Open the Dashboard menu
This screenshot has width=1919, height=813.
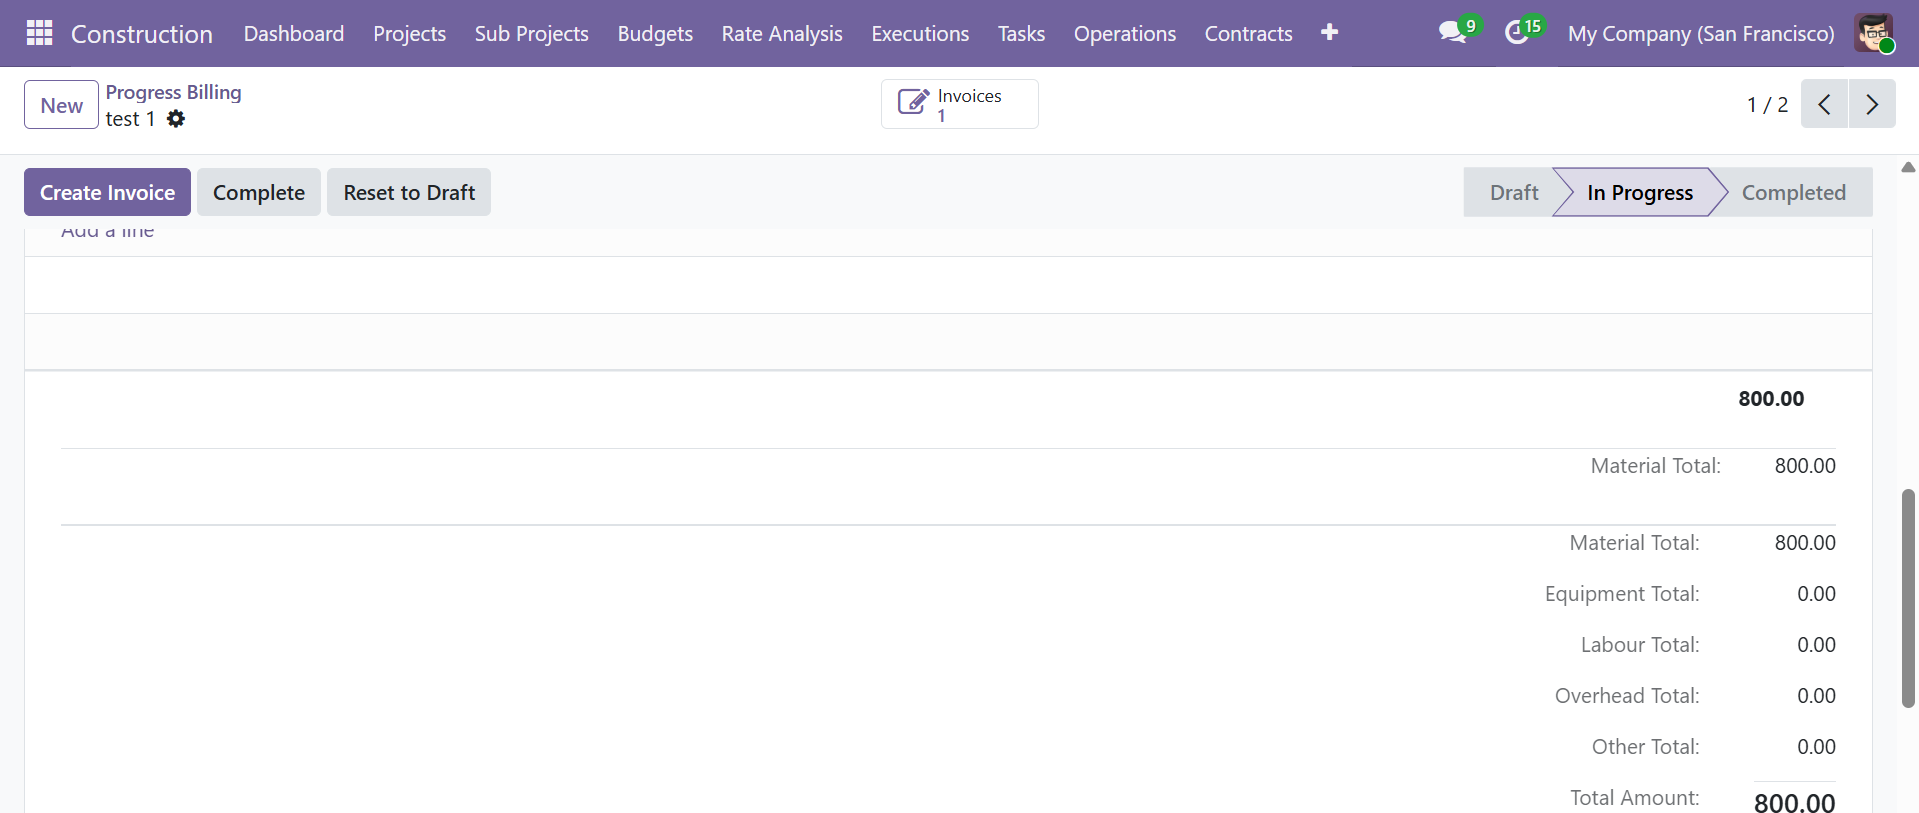[294, 34]
